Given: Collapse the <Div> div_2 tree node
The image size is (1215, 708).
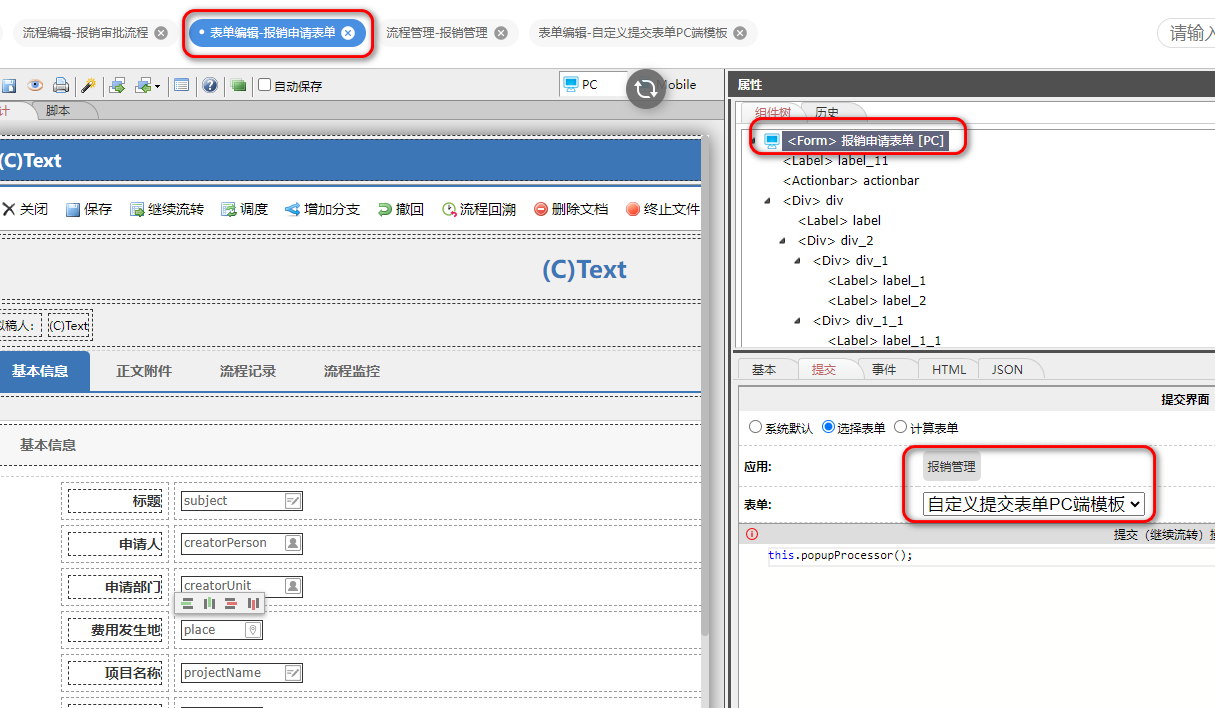Looking at the screenshot, I should (783, 241).
